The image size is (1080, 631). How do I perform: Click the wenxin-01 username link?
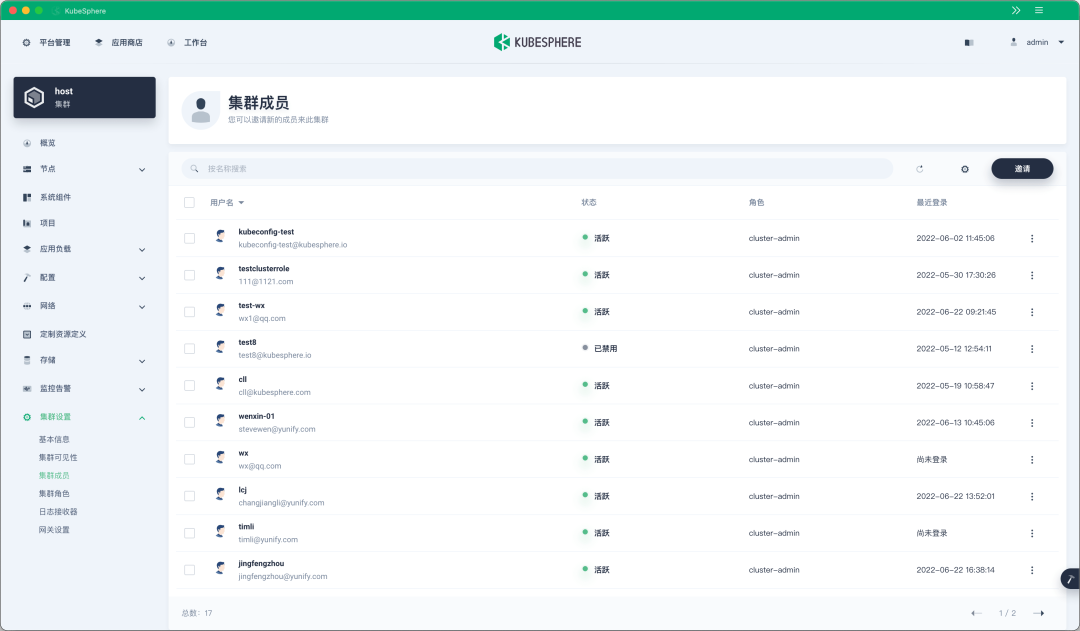pyautogui.click(x=256, y=416)
